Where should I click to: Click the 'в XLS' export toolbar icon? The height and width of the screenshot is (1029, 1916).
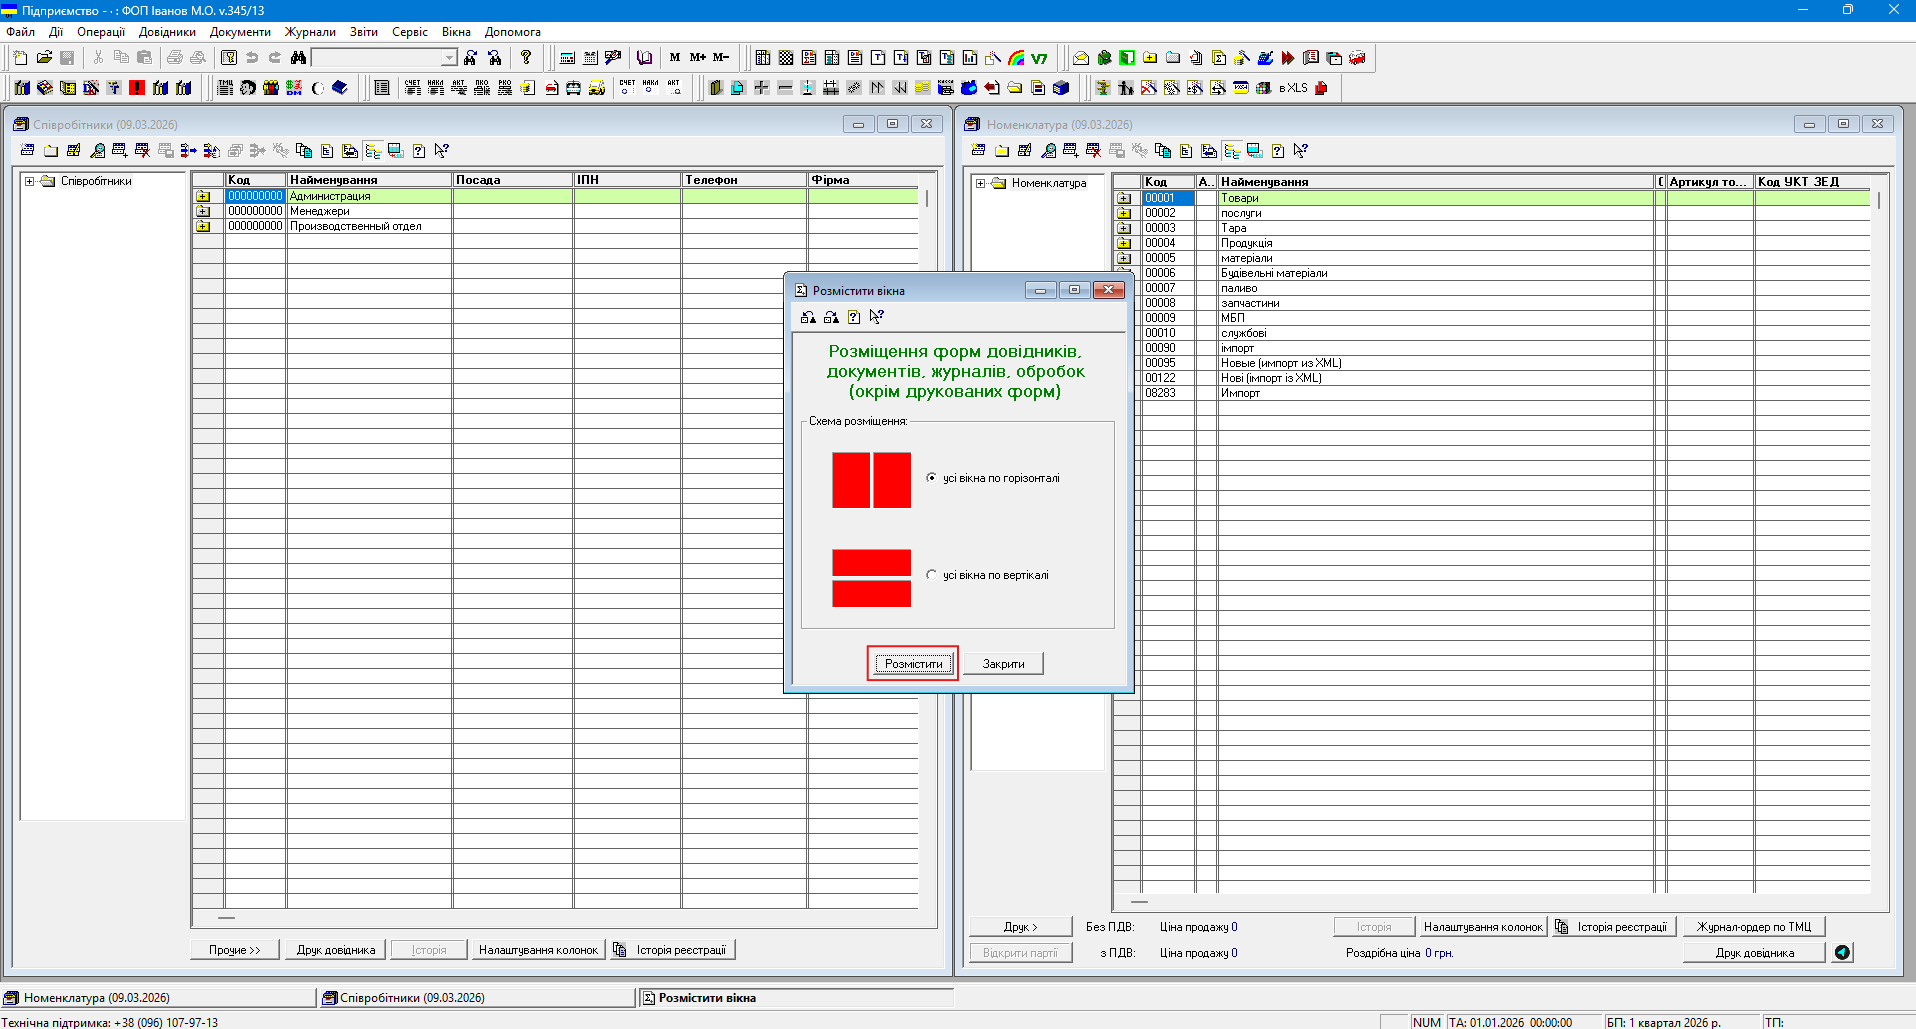1293,88
